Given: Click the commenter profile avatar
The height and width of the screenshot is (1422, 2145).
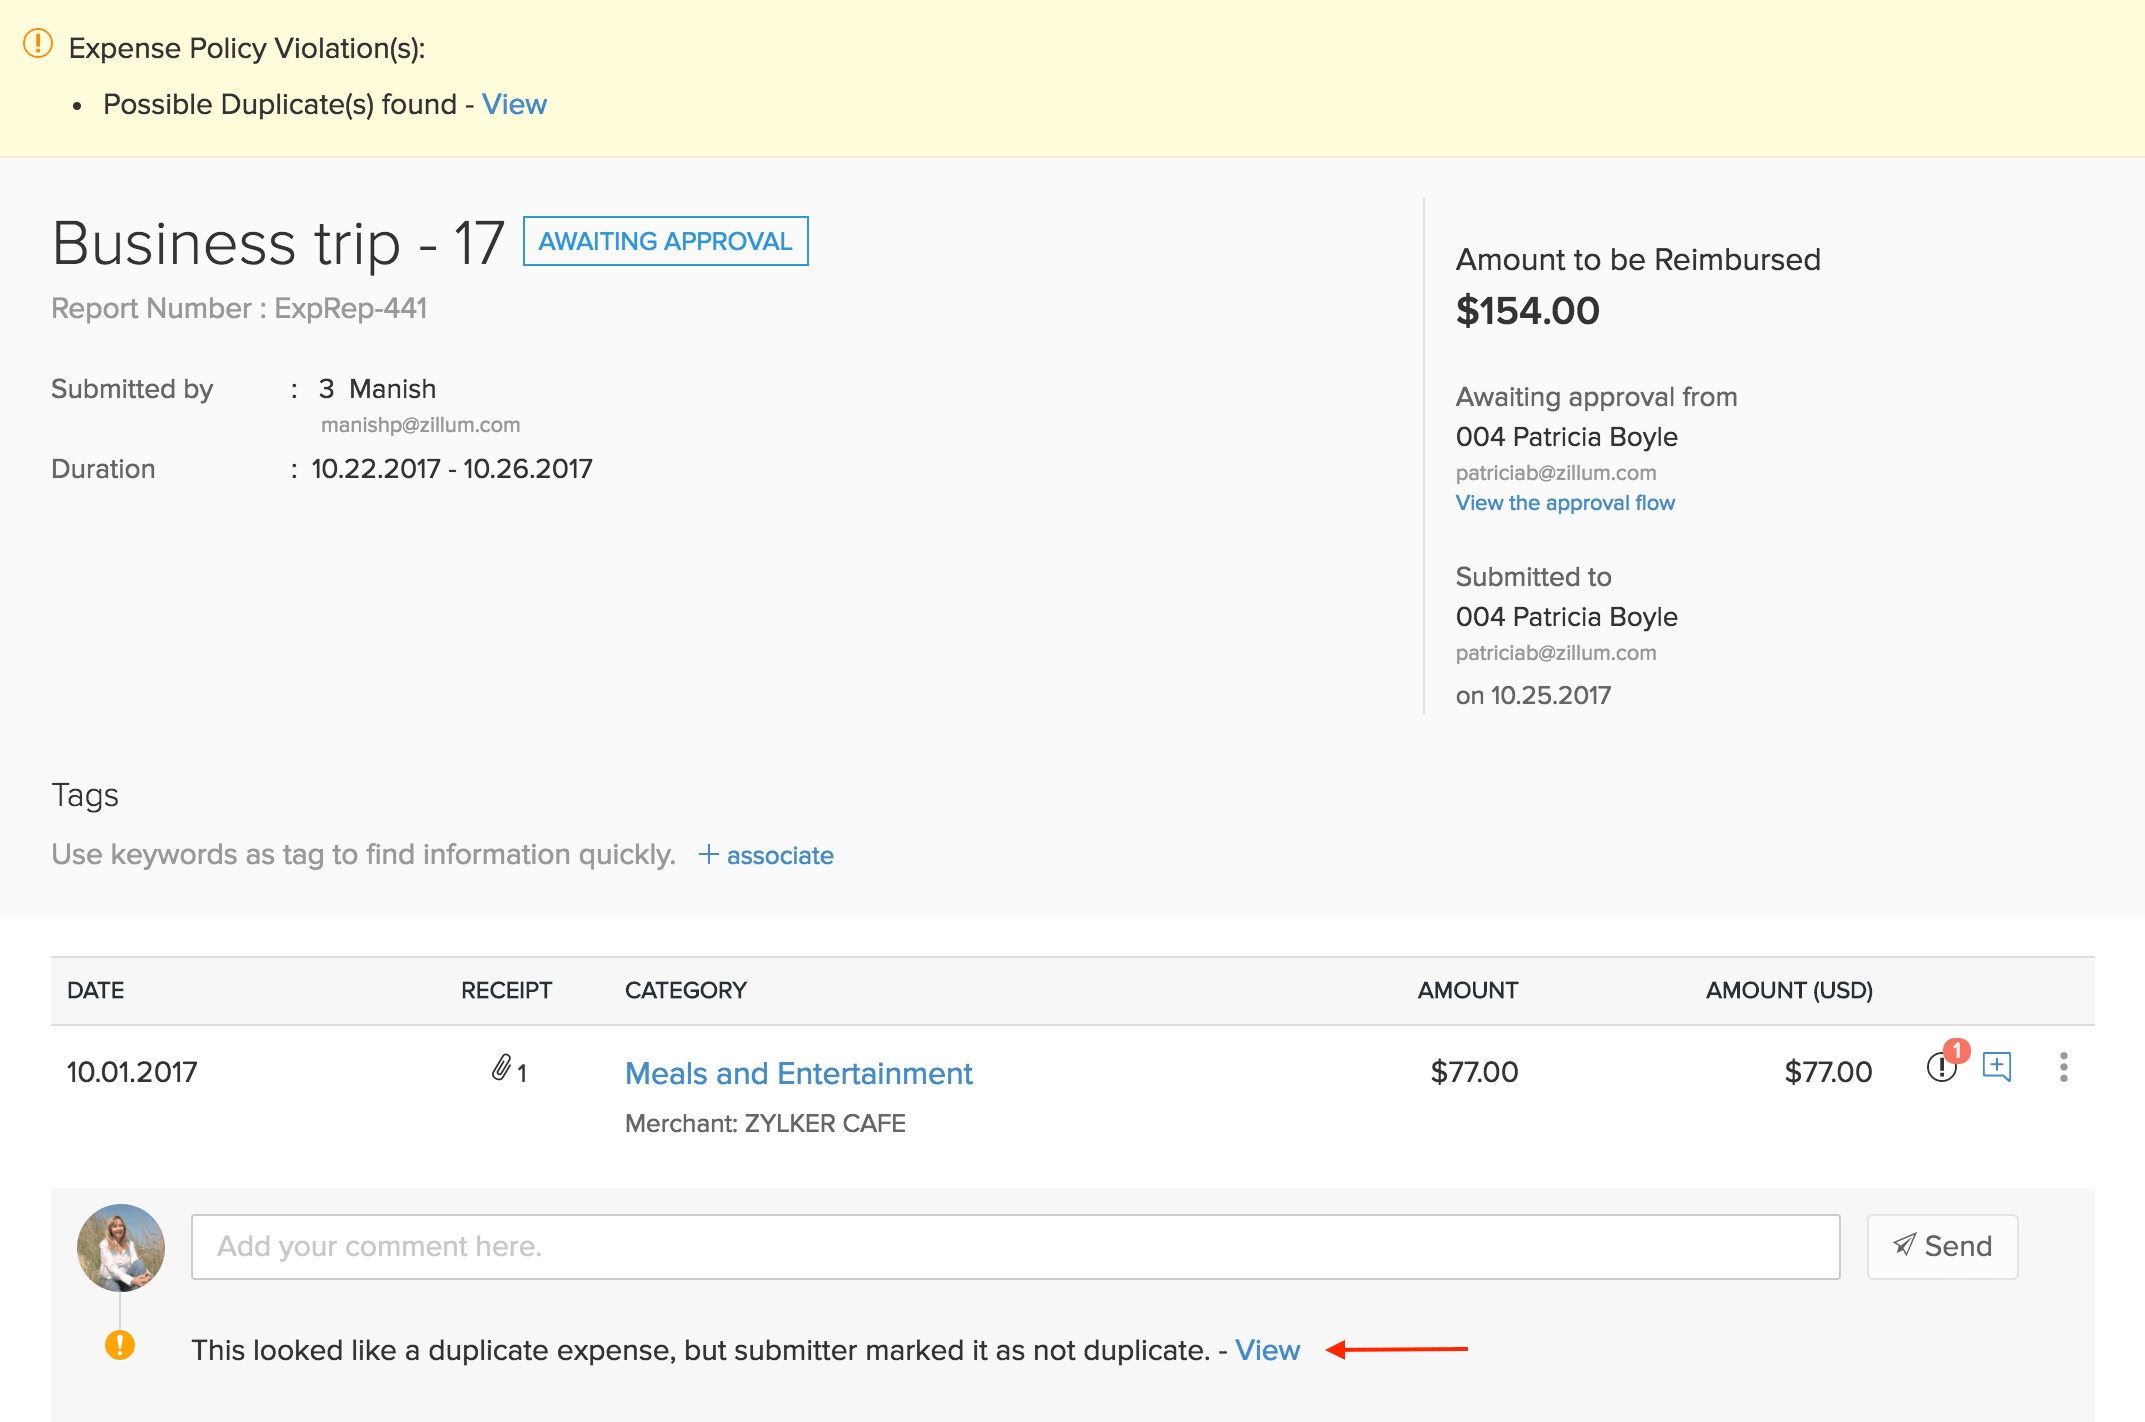Looking at the screenshot, I should [x=121, y=1247].
